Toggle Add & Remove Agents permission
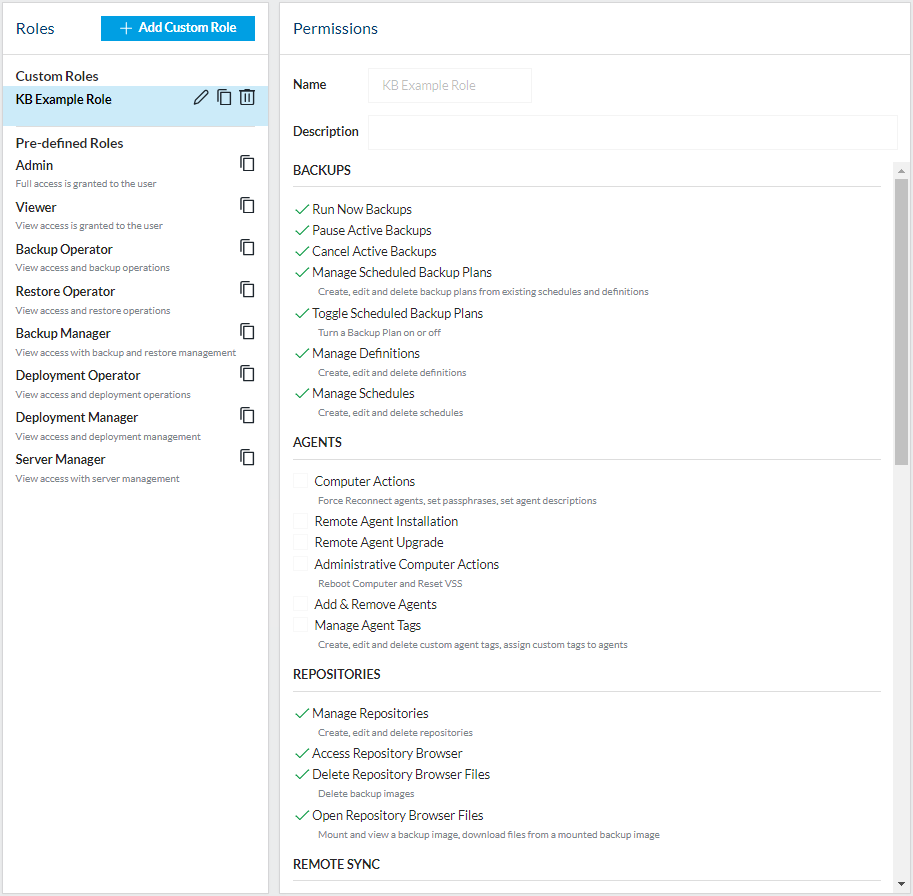 (301, 604)
